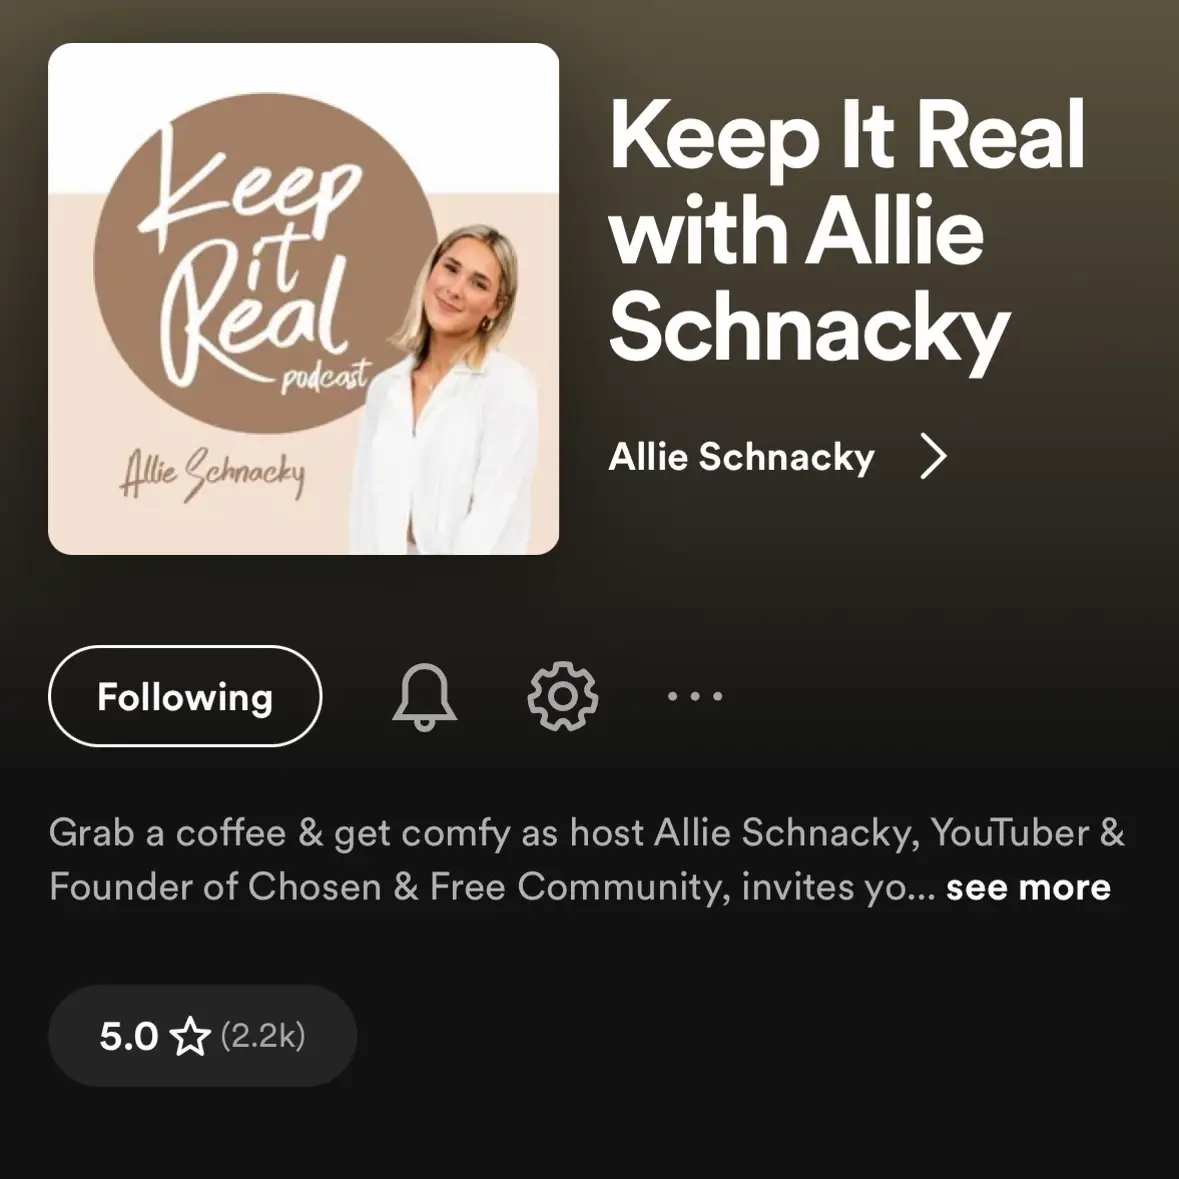The width and height of the screenshot is (1179, 1179).
Task: Expand the description with see more
Action: pos(1028,887)
